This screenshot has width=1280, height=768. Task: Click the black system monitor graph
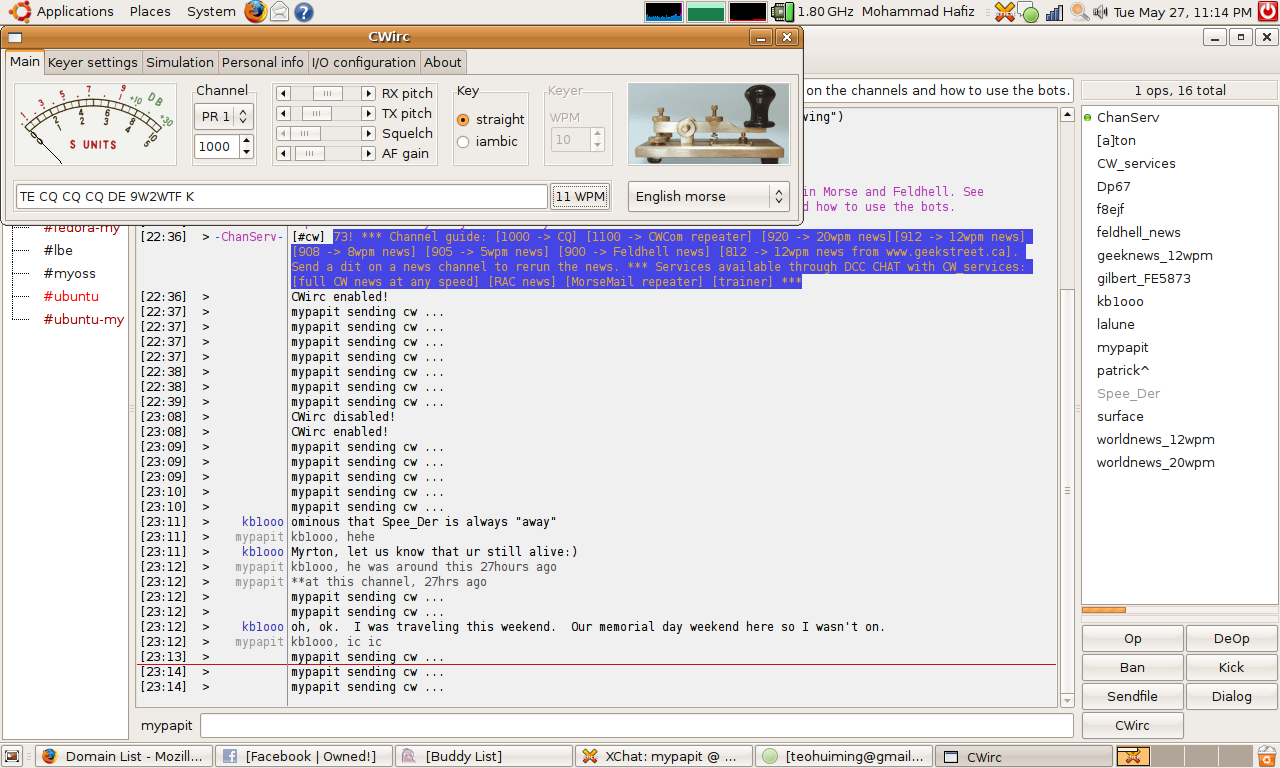[x=748, y=12]
